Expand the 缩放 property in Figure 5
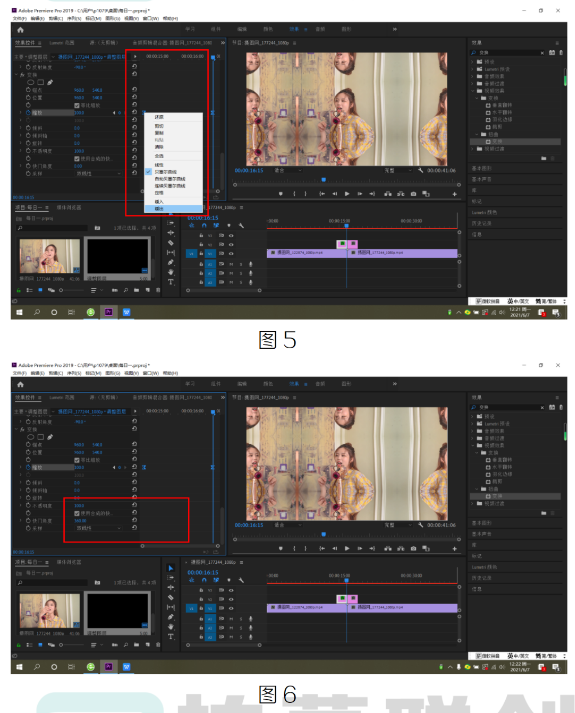Viewport: 575px width, 713px height. (x=20, y=112)
